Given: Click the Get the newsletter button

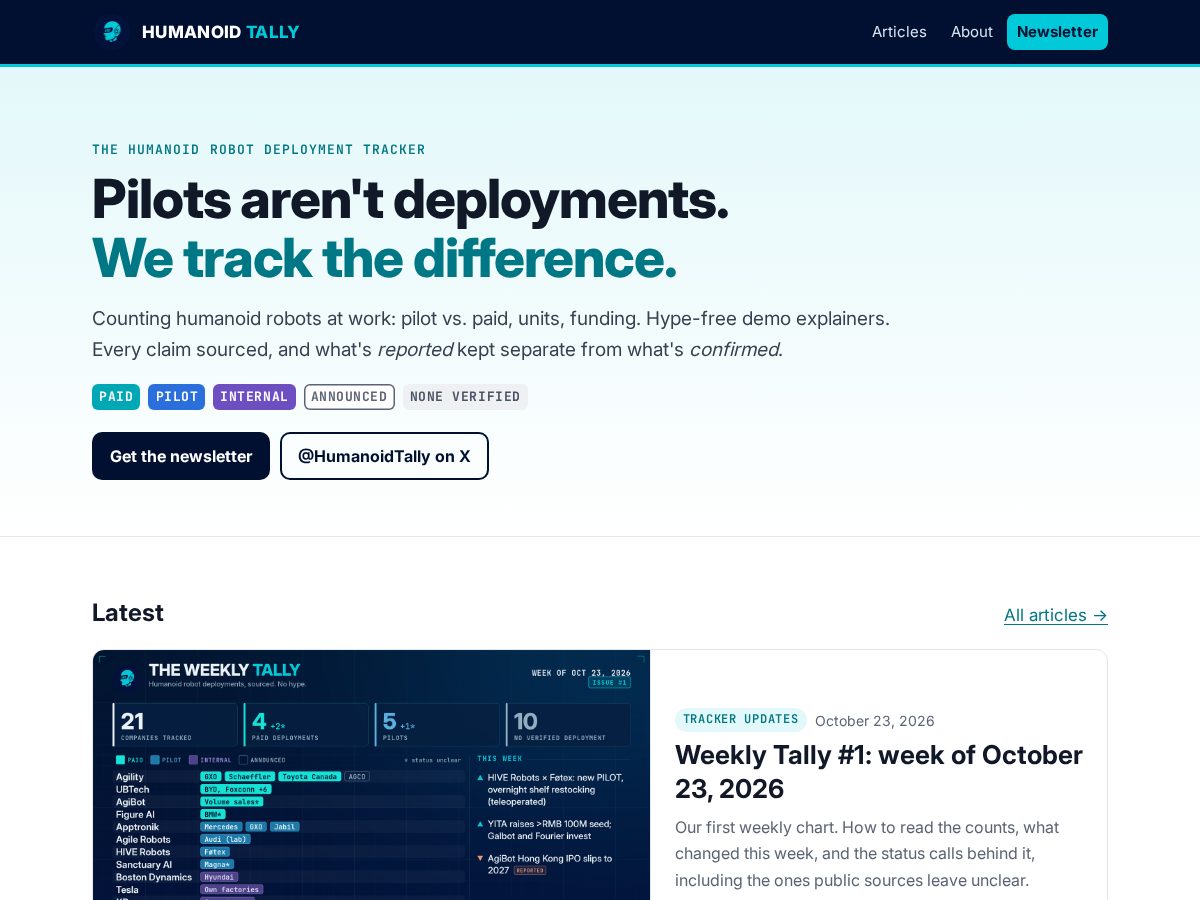Looking at the screenshot, I should (181, 456).
